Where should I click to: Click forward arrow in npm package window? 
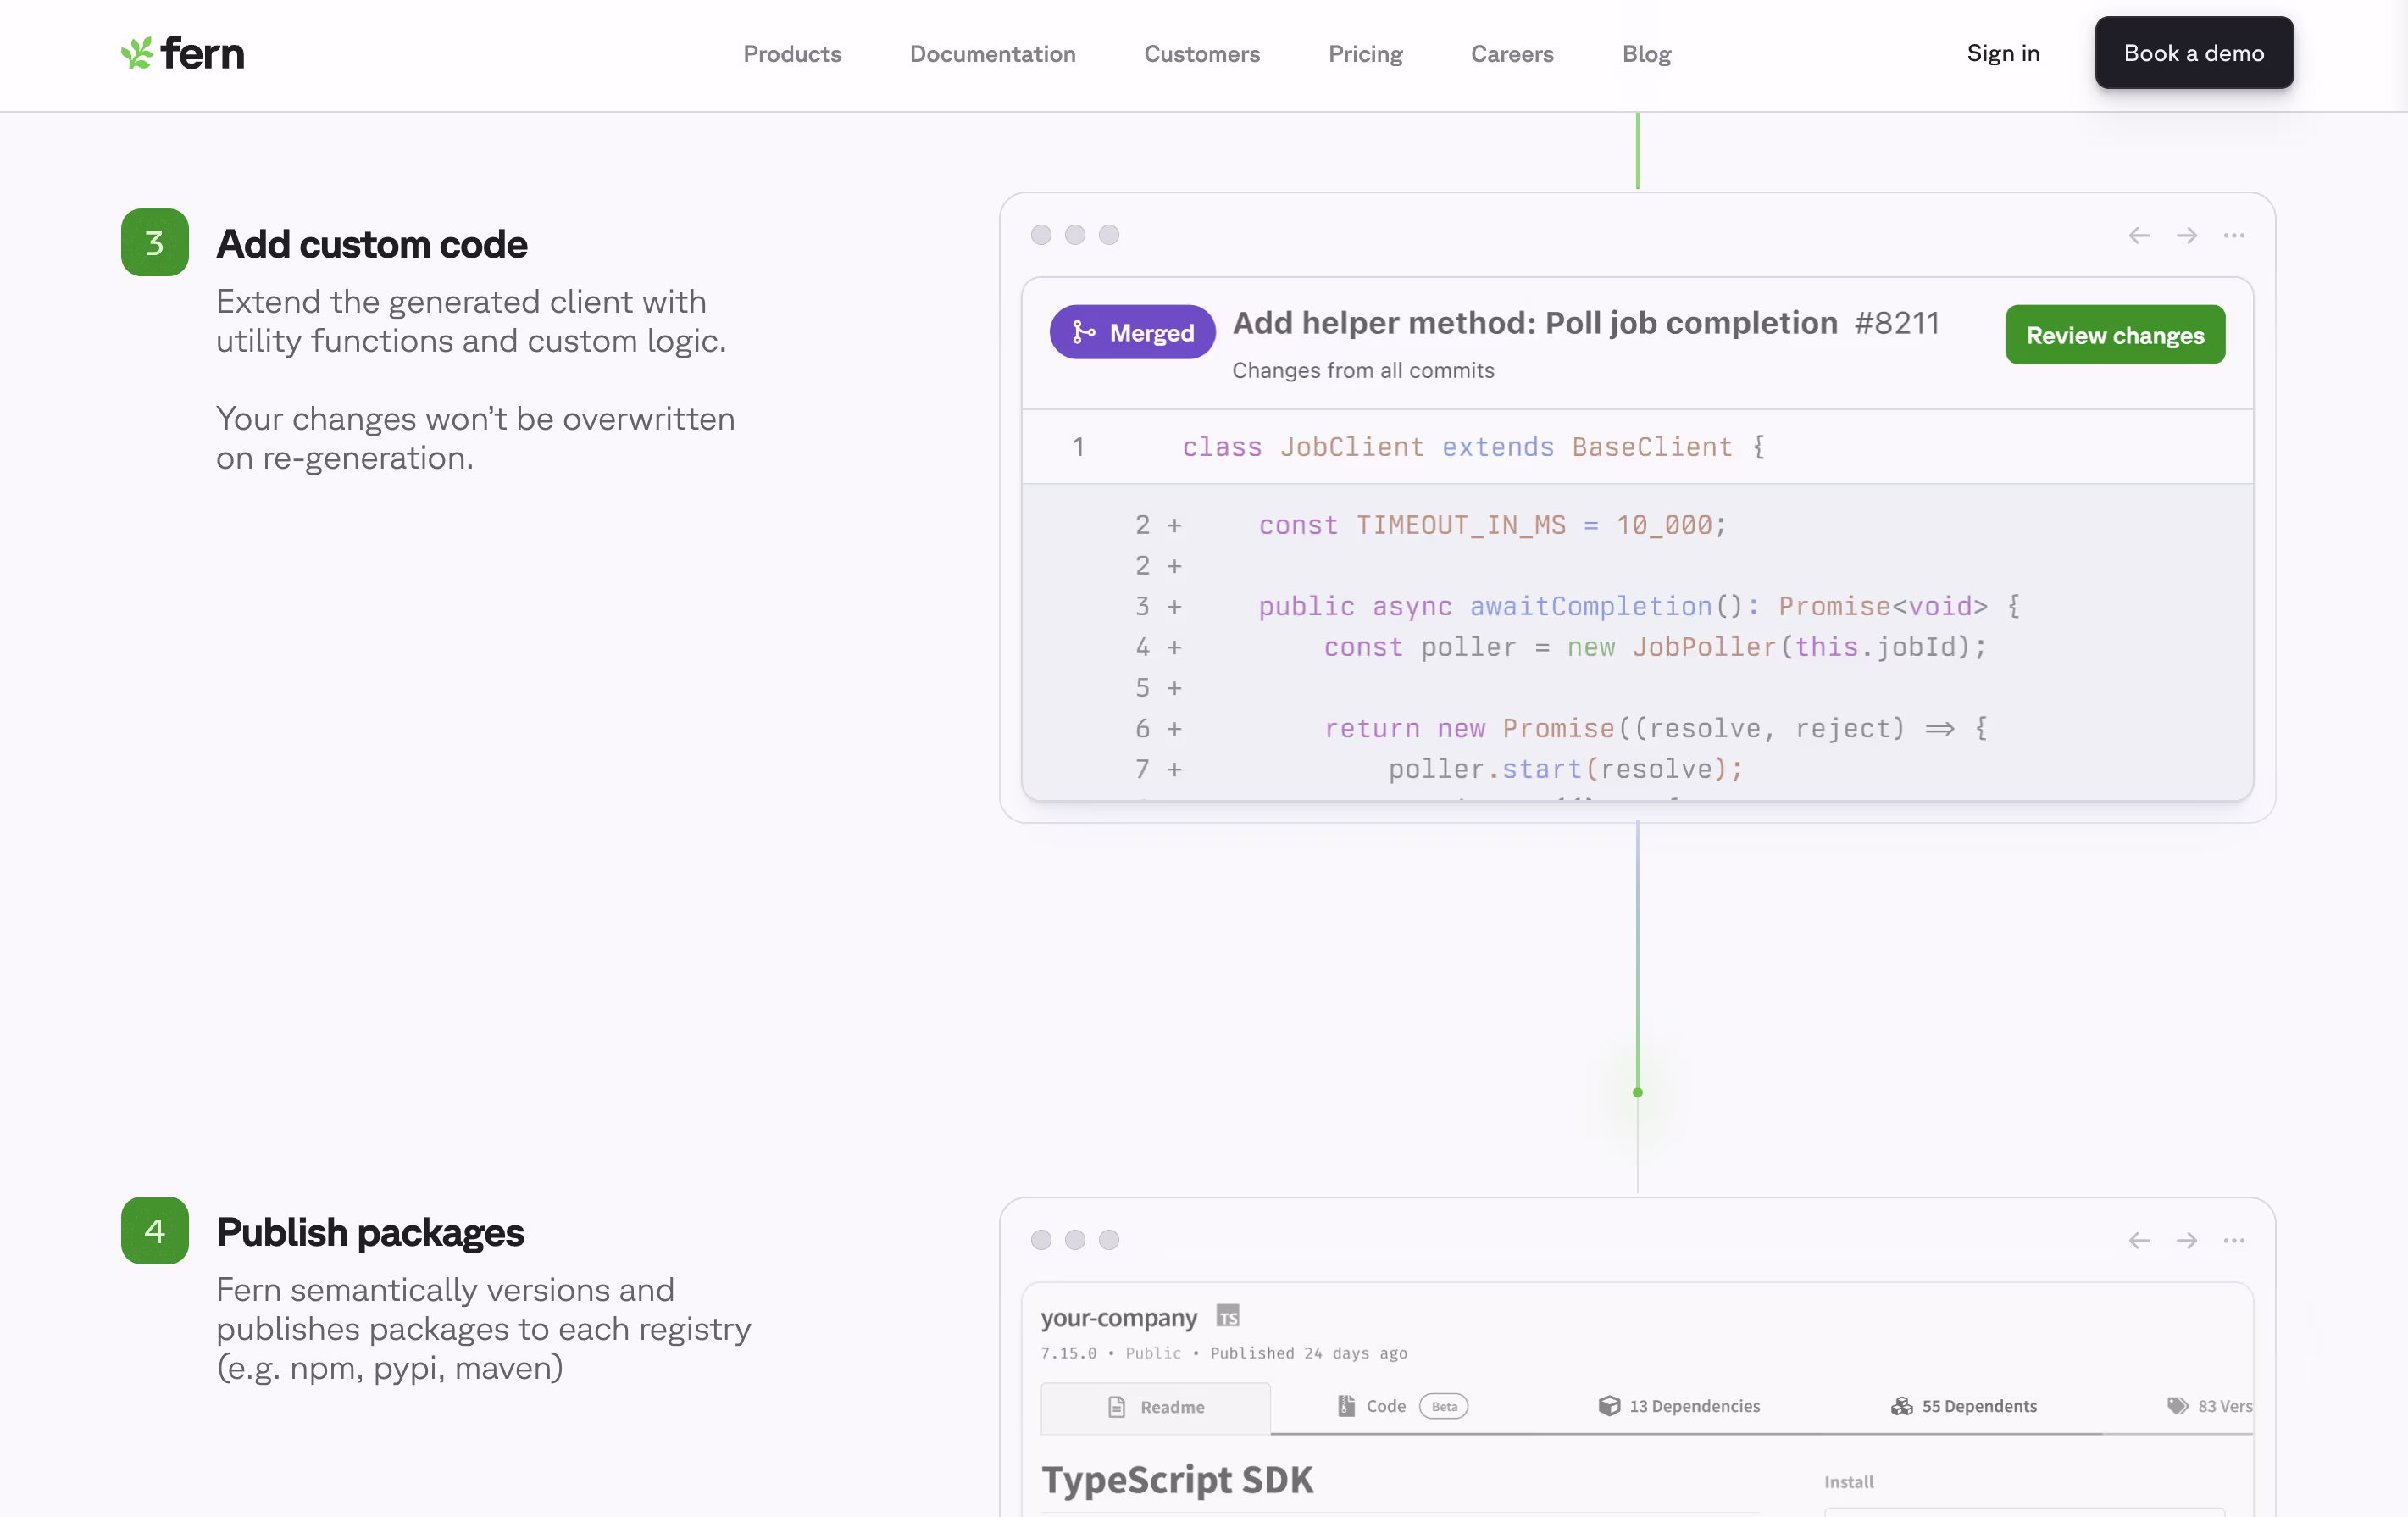click(x=2186, y=1240)
